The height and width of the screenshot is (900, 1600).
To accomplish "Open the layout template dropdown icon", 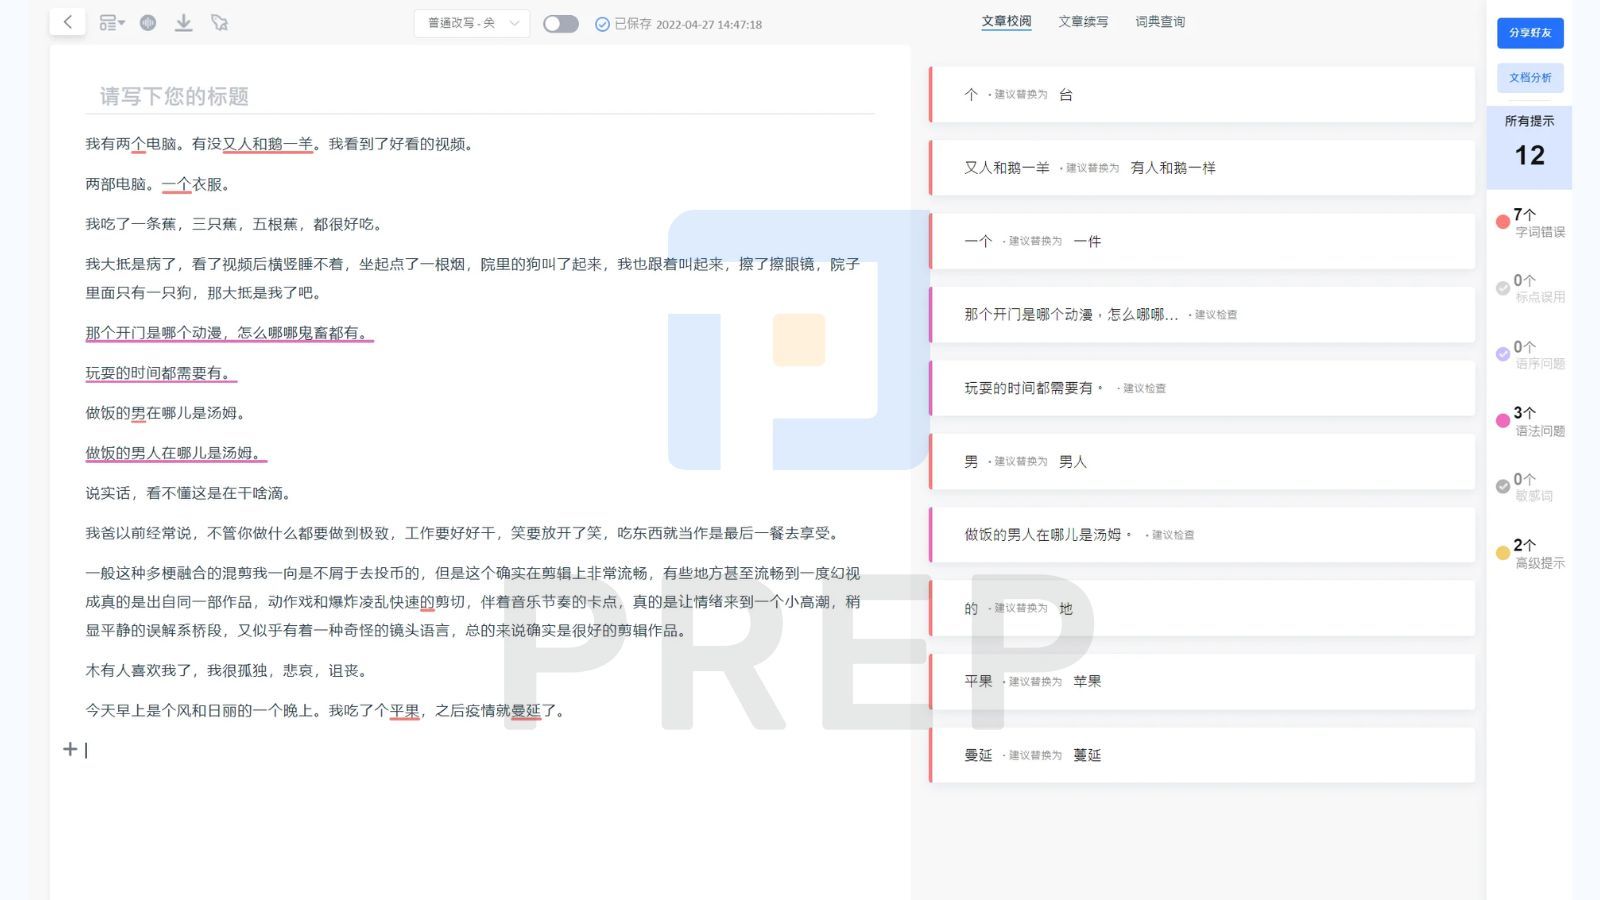I will coord(111,22).
